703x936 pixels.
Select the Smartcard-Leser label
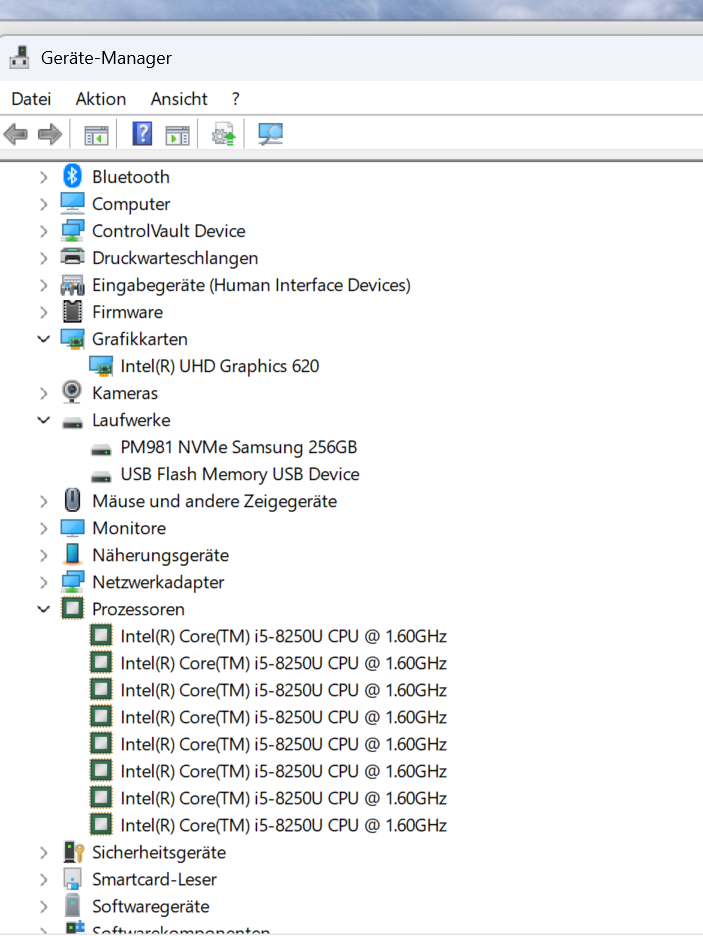point(155,879)
